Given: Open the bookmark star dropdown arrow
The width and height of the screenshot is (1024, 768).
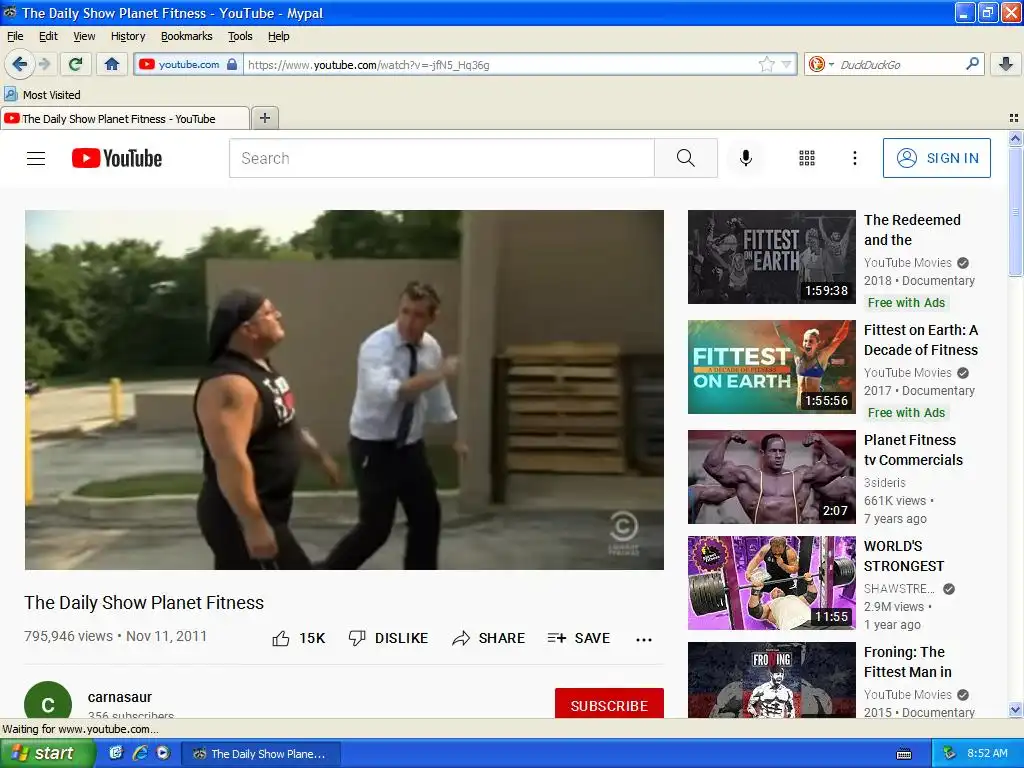Looking at the screenshot, I should [786, 65].
